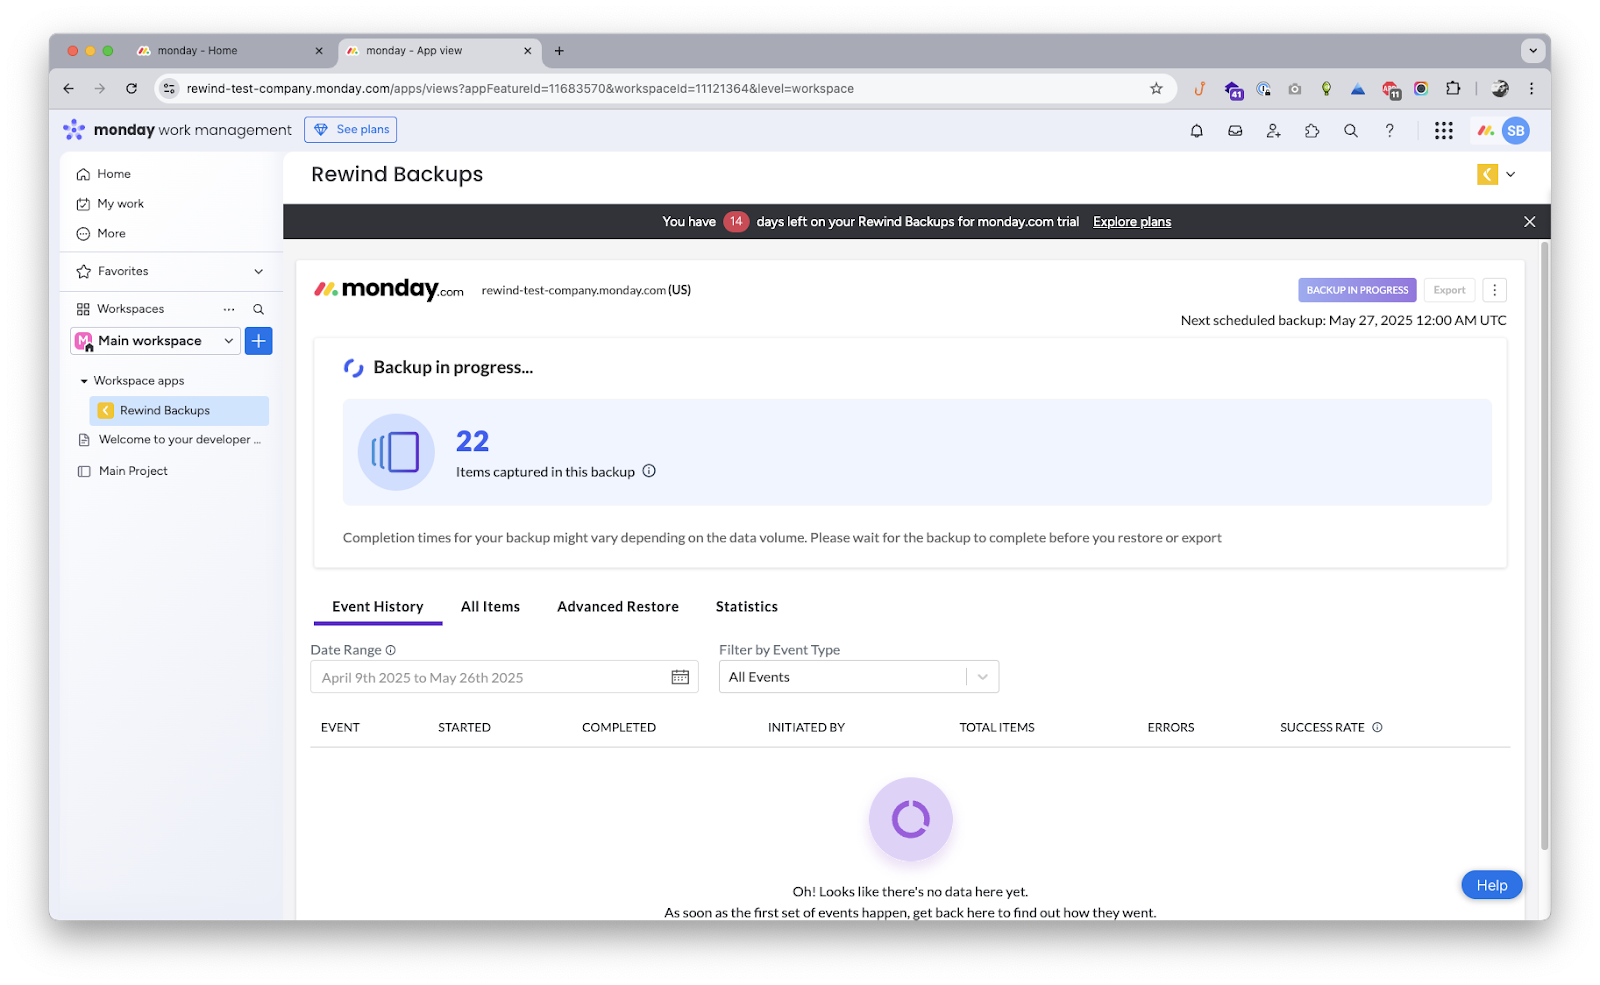
Task: Open the Statistics tab
Action: [746, 607]
